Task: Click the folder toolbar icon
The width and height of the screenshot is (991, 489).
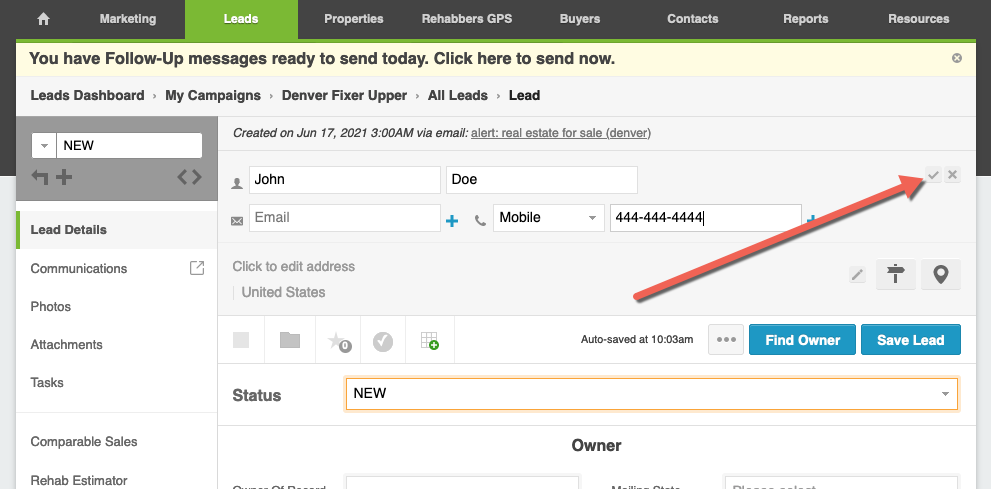Action: 290,341
